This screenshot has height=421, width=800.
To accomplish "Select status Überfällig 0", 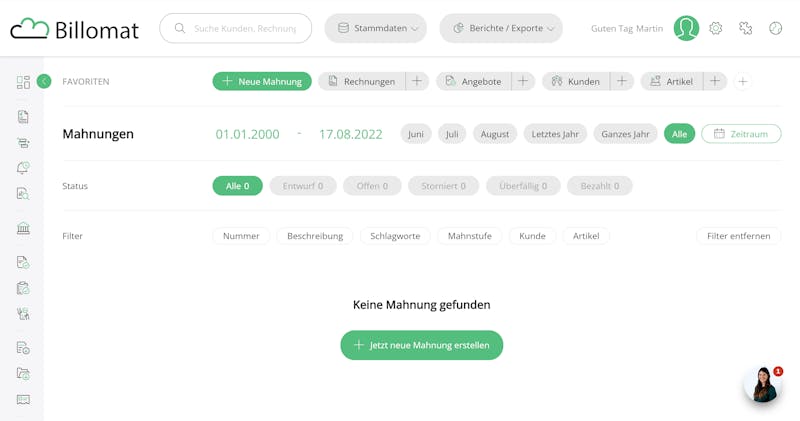I will (523, 186).
